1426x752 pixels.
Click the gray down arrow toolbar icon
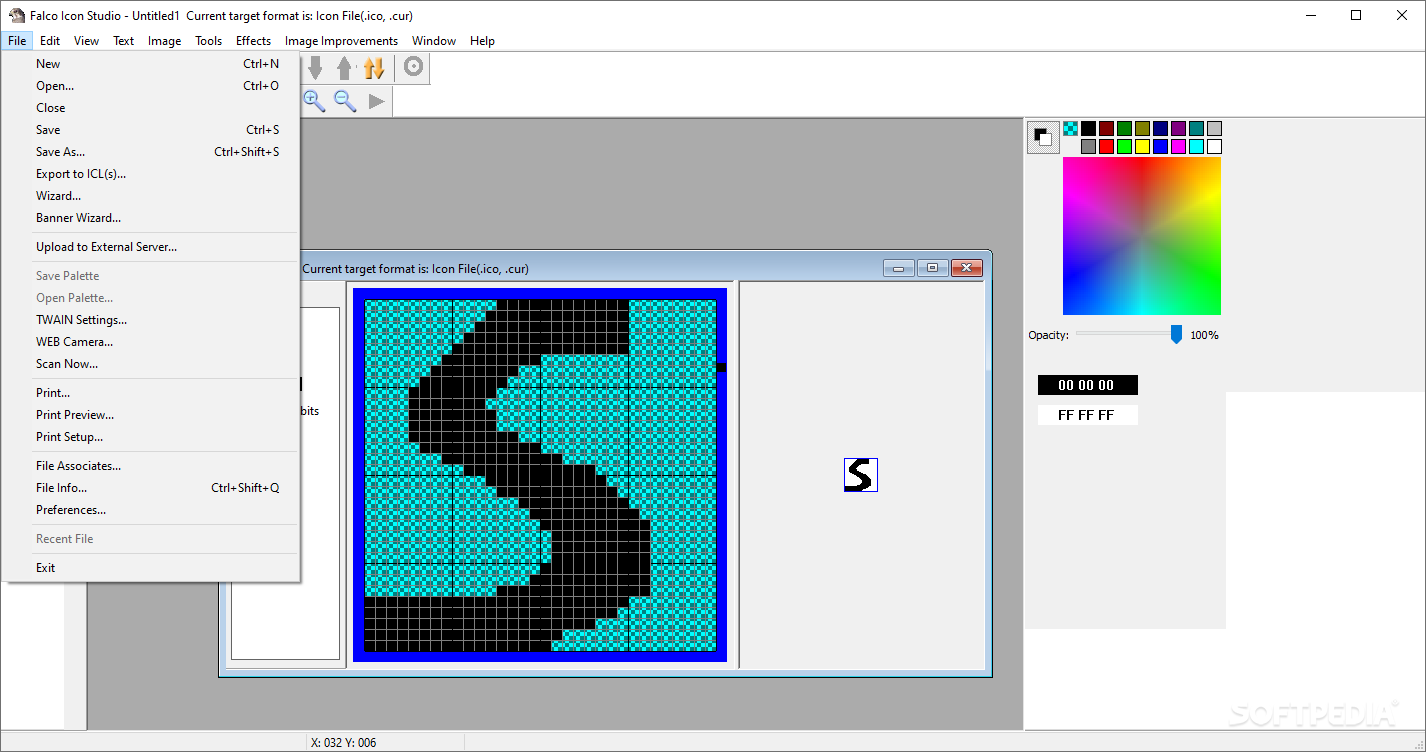coord(315,68)
